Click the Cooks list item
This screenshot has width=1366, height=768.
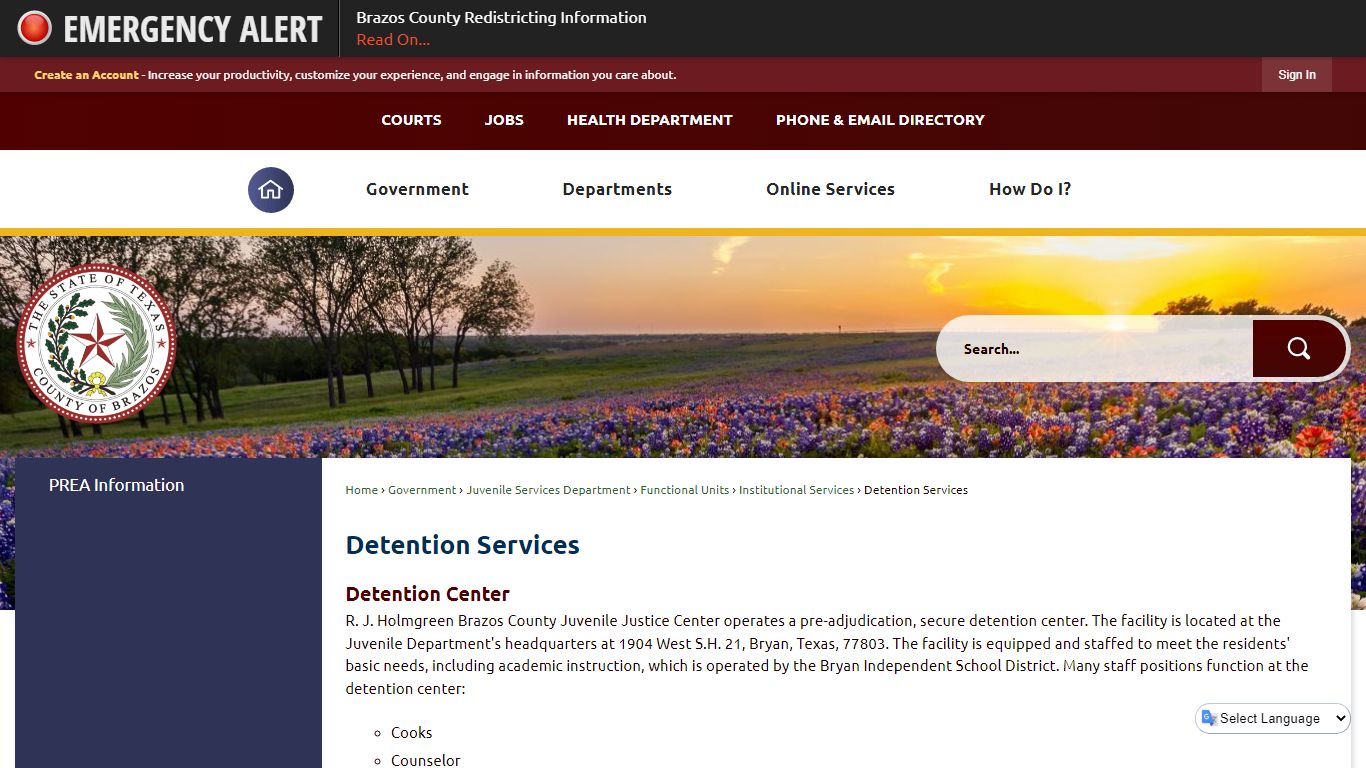(412, 733)
